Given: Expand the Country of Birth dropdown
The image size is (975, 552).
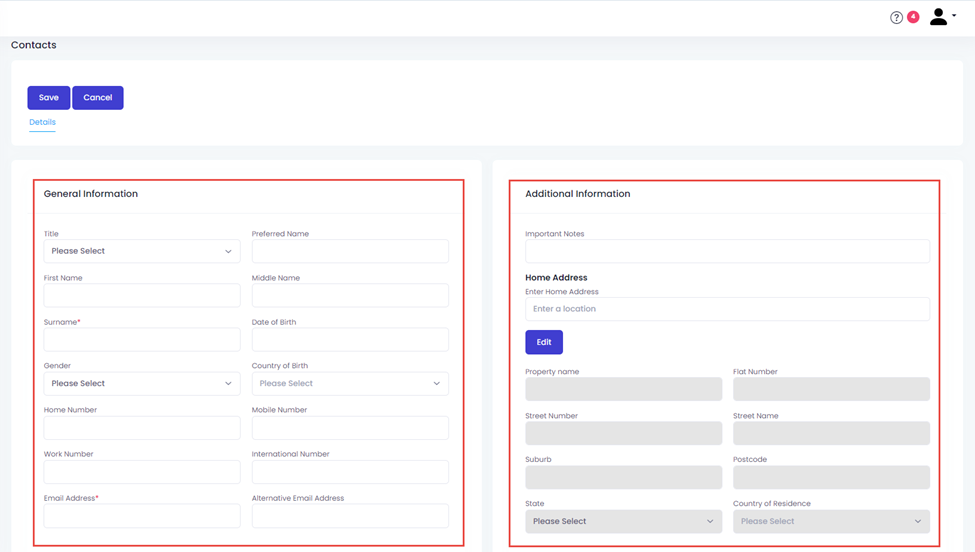Looking at the screenshot, I should click(x=350, y=384).
